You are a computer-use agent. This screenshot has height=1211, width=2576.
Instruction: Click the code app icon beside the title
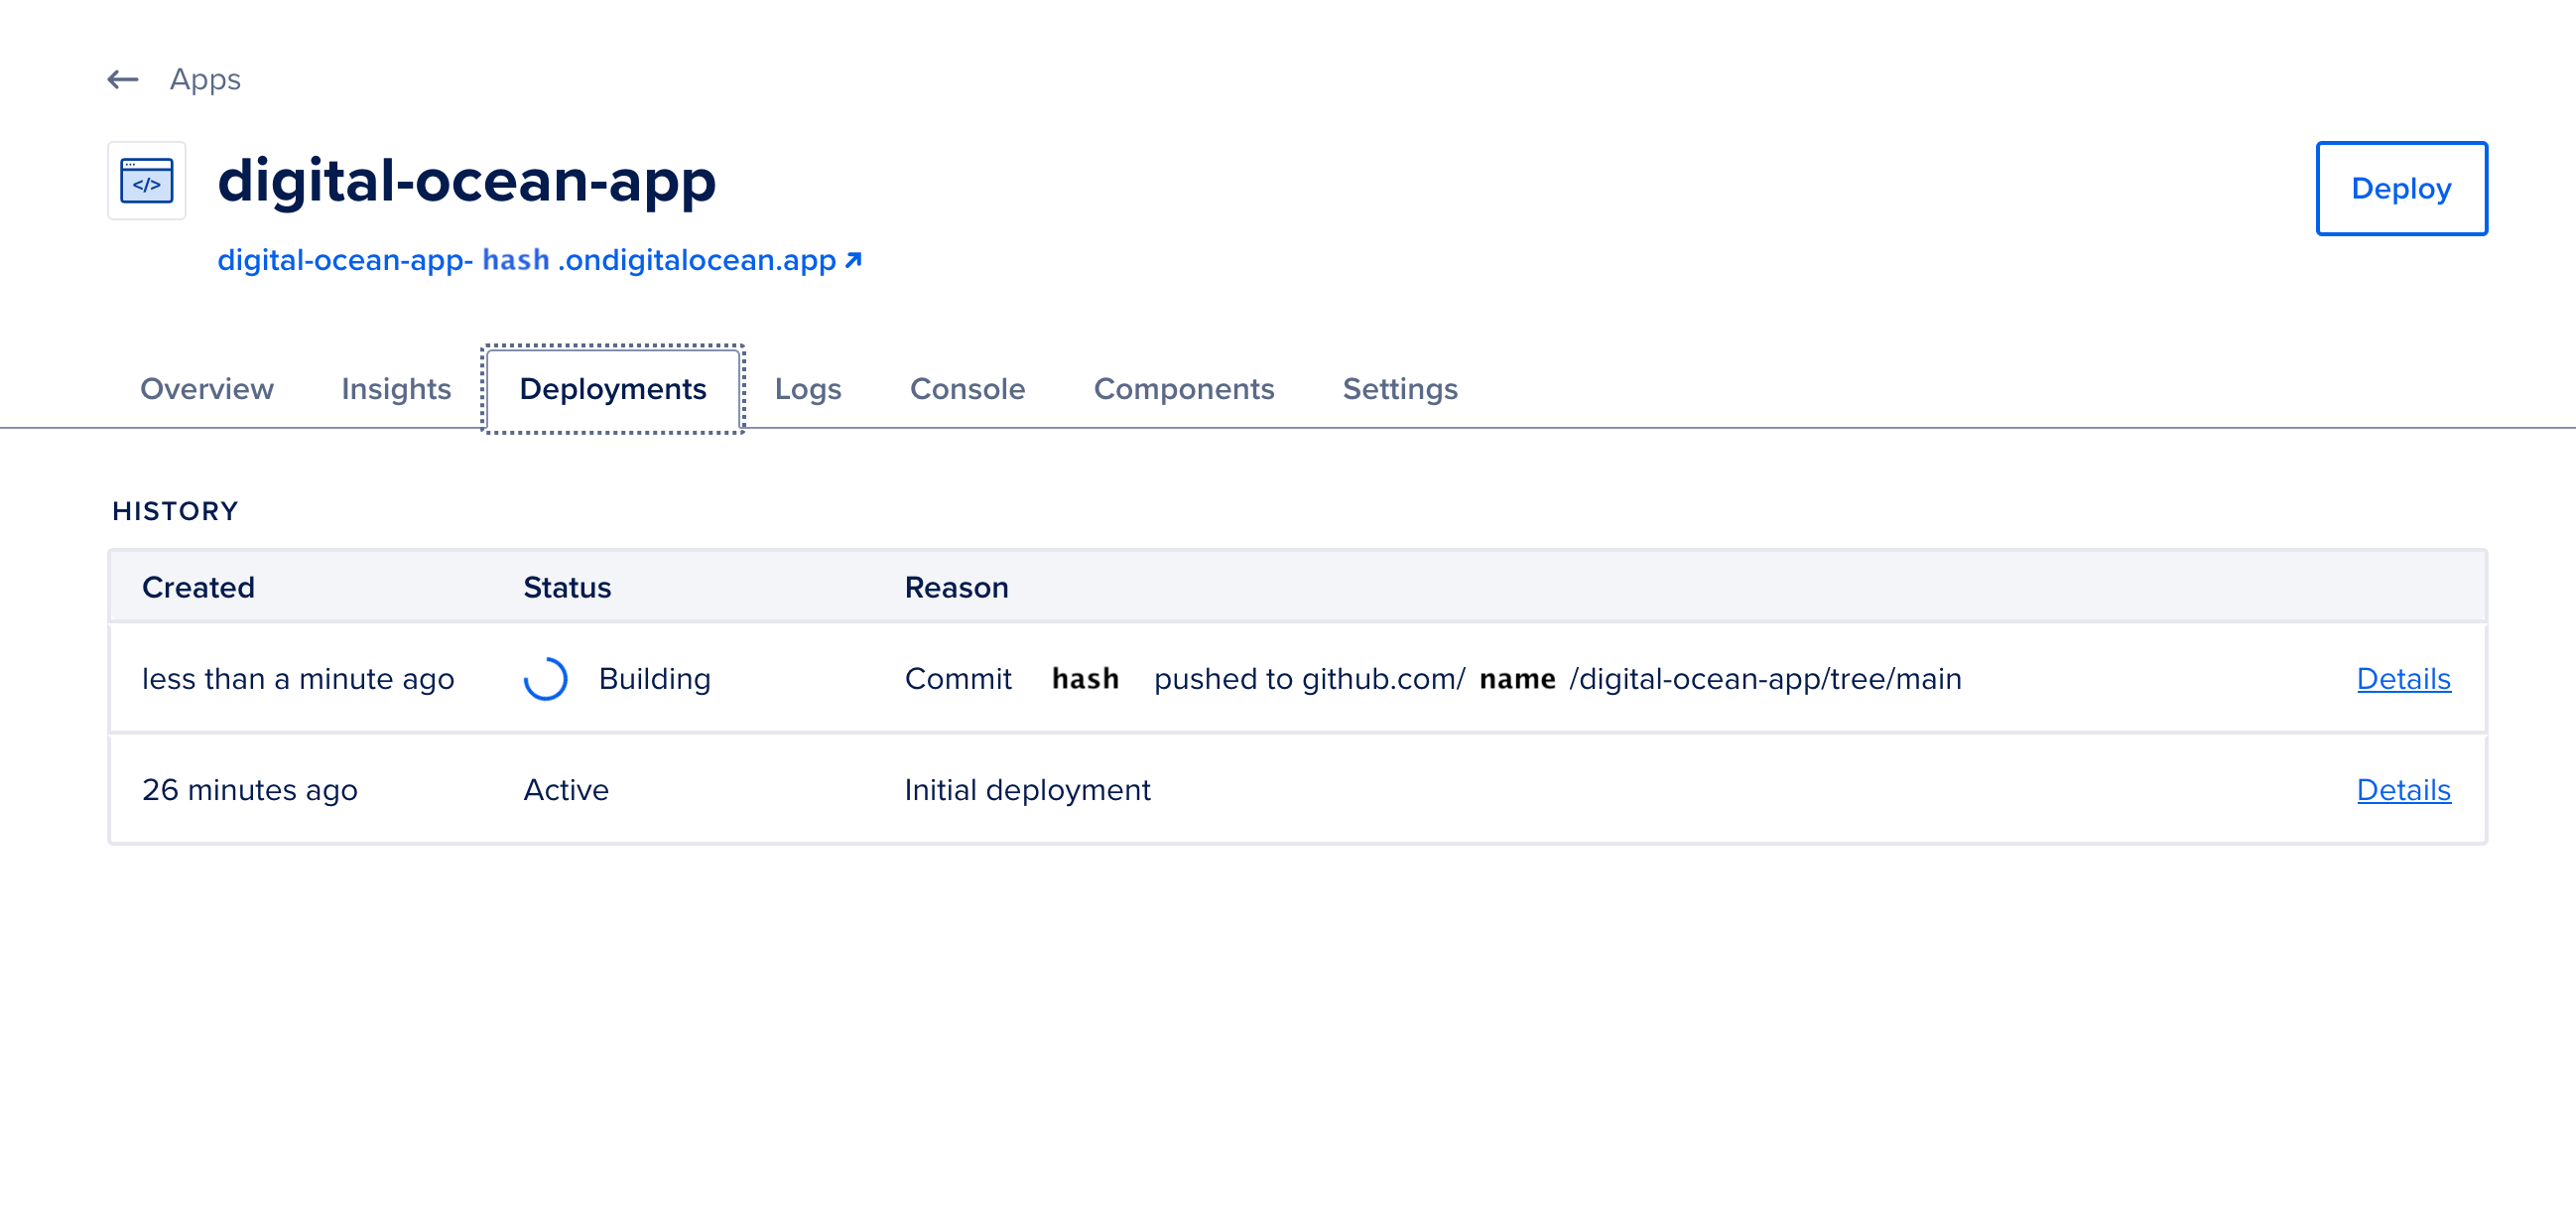coord(146,181)
